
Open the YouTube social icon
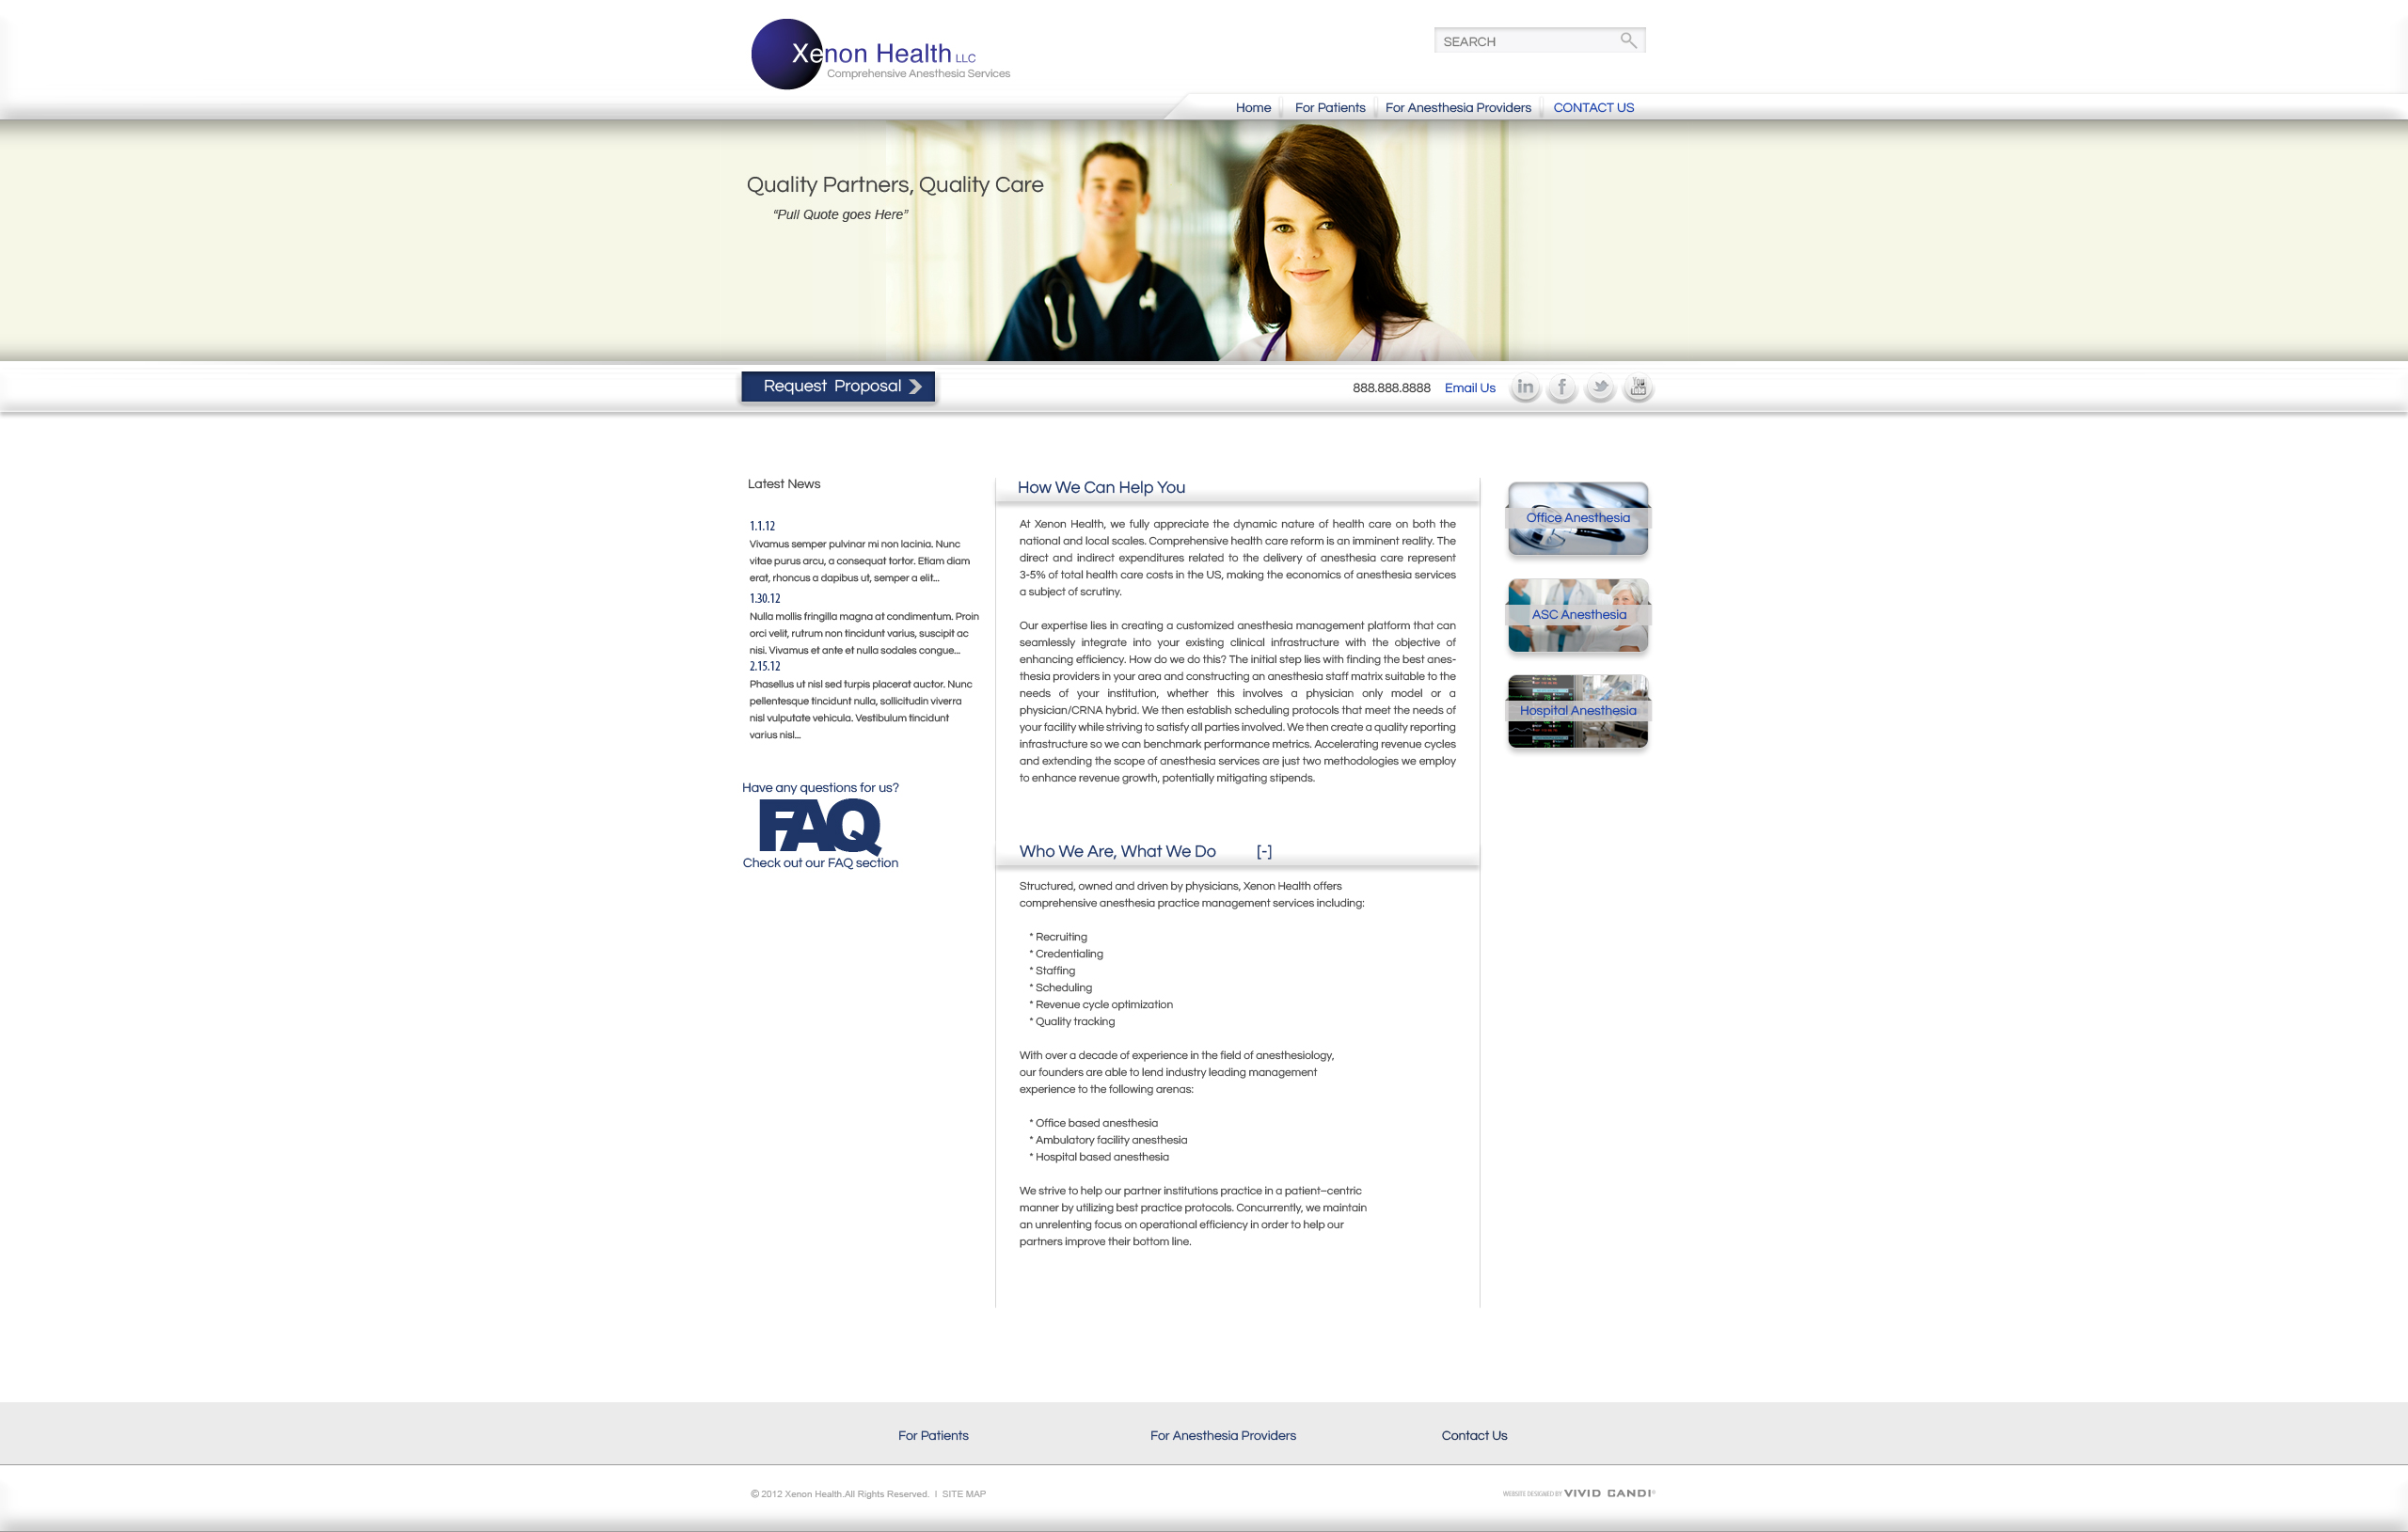[1638, 387]
